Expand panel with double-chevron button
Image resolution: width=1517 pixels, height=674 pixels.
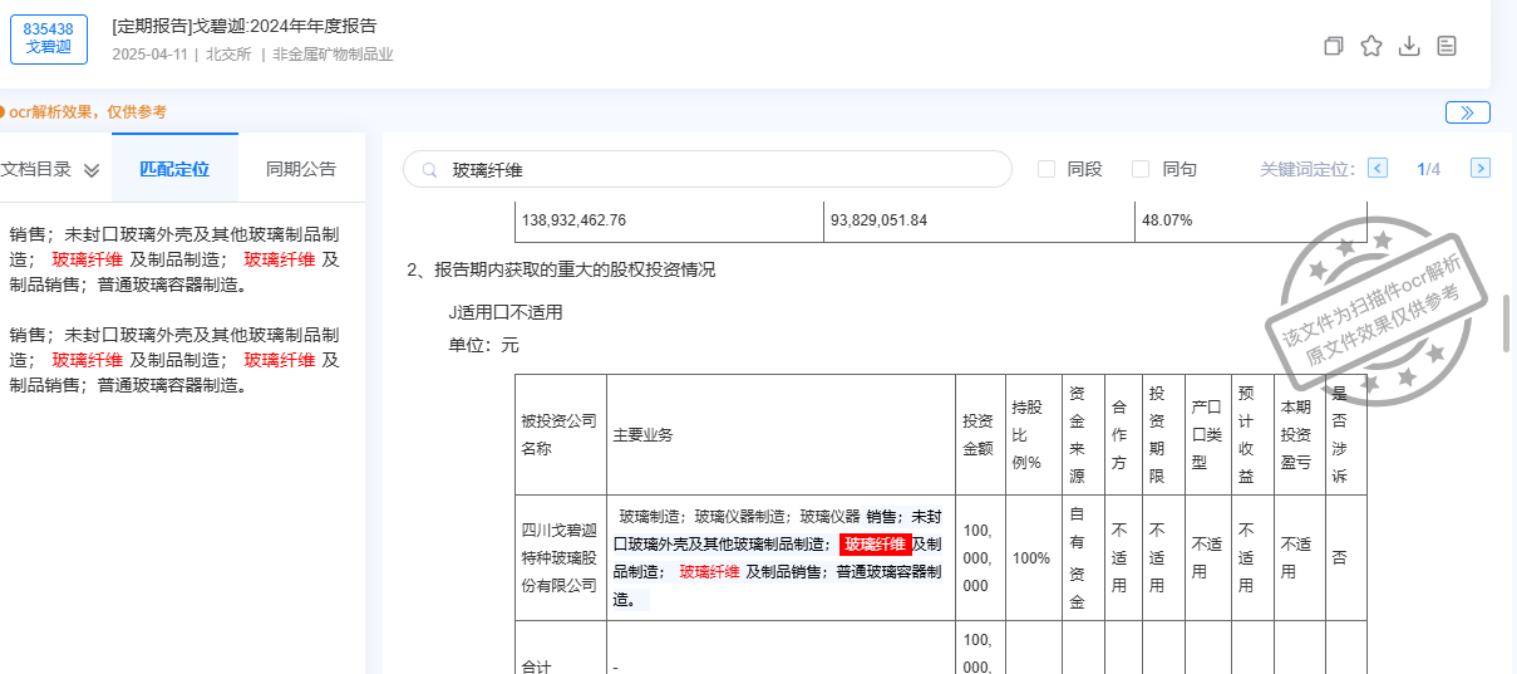click(1467, 112)
